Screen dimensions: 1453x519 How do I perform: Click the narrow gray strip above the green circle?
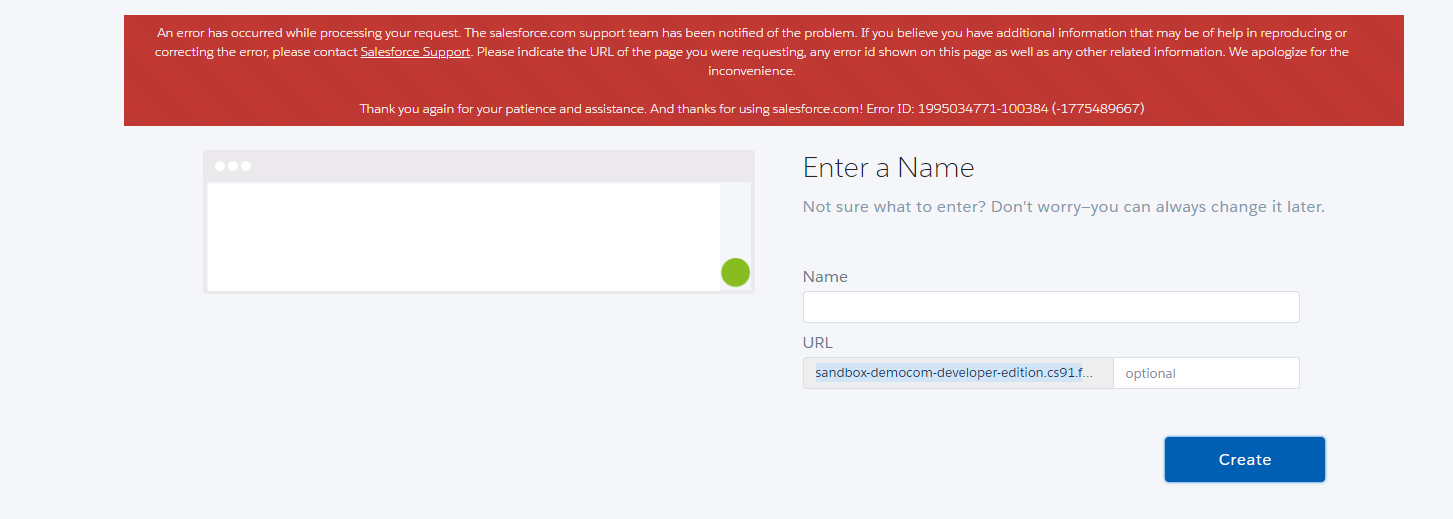coord(735,218)
